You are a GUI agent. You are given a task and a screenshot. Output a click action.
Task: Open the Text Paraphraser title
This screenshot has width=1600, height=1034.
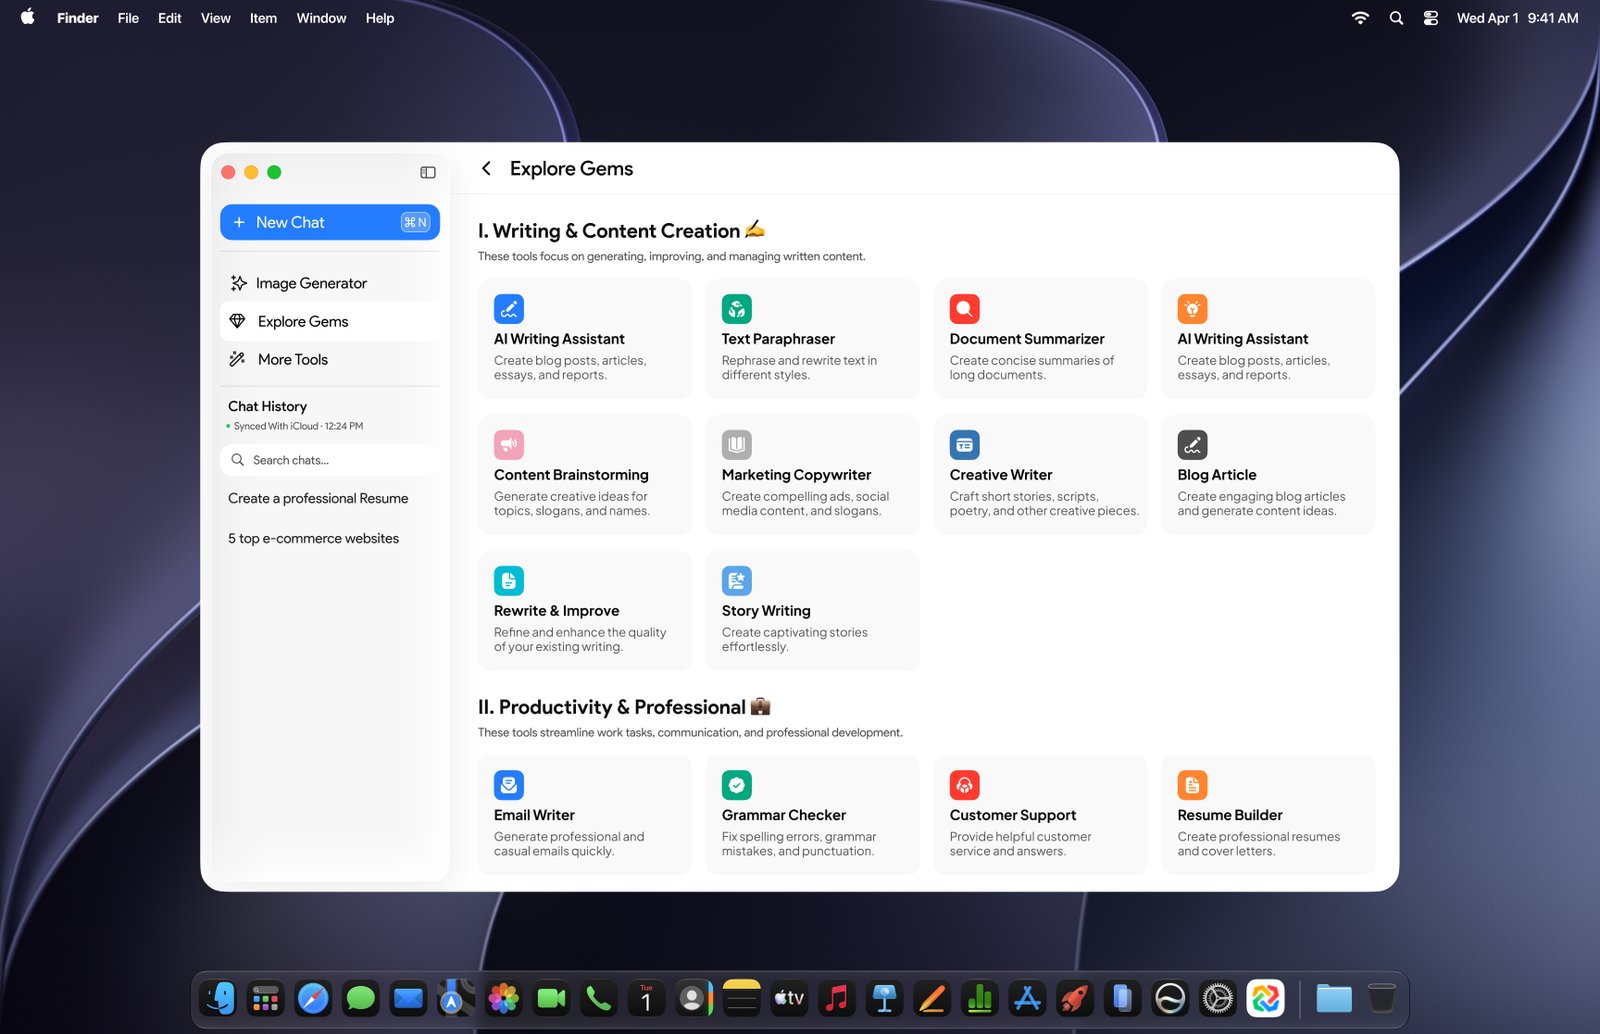click(778, 339)
